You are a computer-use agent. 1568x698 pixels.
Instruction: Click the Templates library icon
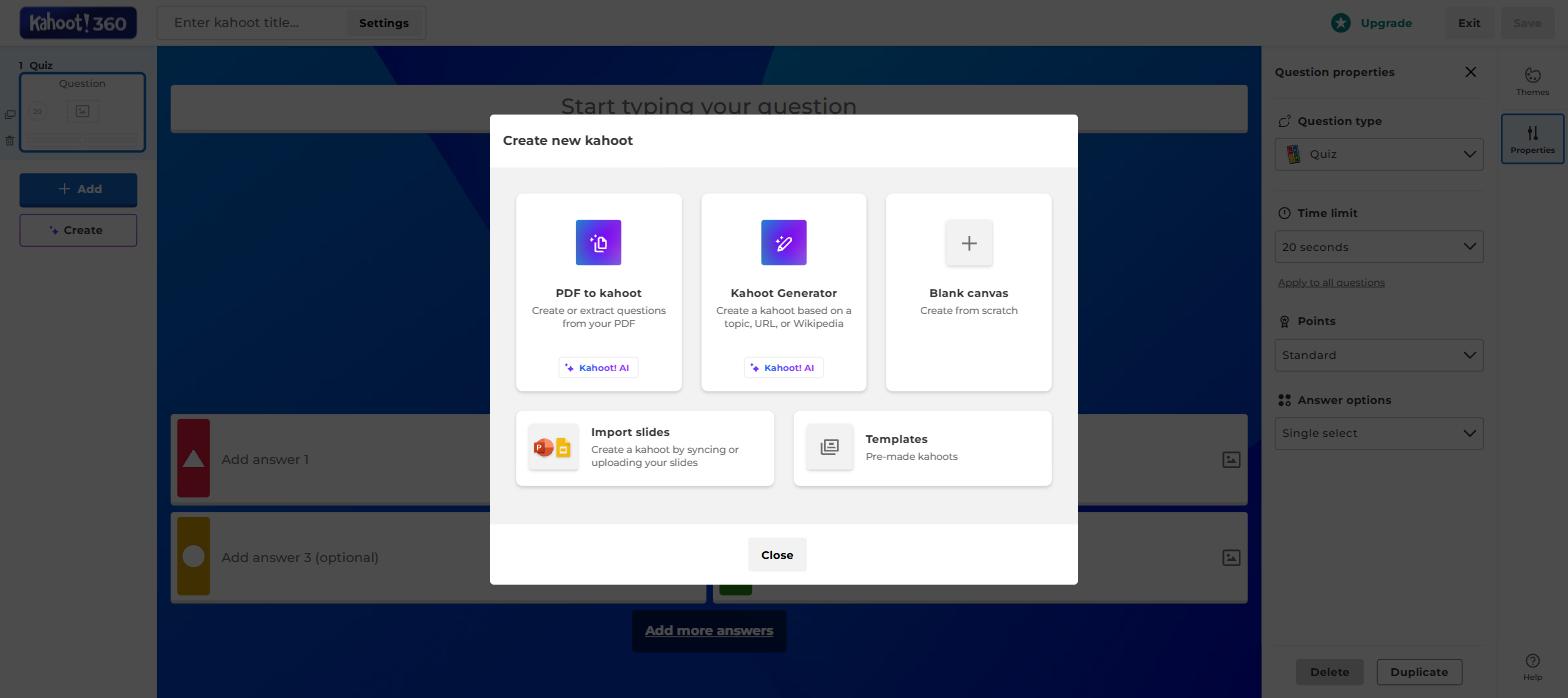click(x=829, y=447)
